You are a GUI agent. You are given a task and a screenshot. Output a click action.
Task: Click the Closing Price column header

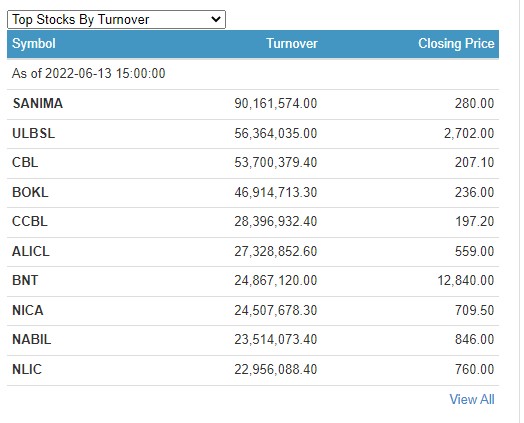click(456, 44)
